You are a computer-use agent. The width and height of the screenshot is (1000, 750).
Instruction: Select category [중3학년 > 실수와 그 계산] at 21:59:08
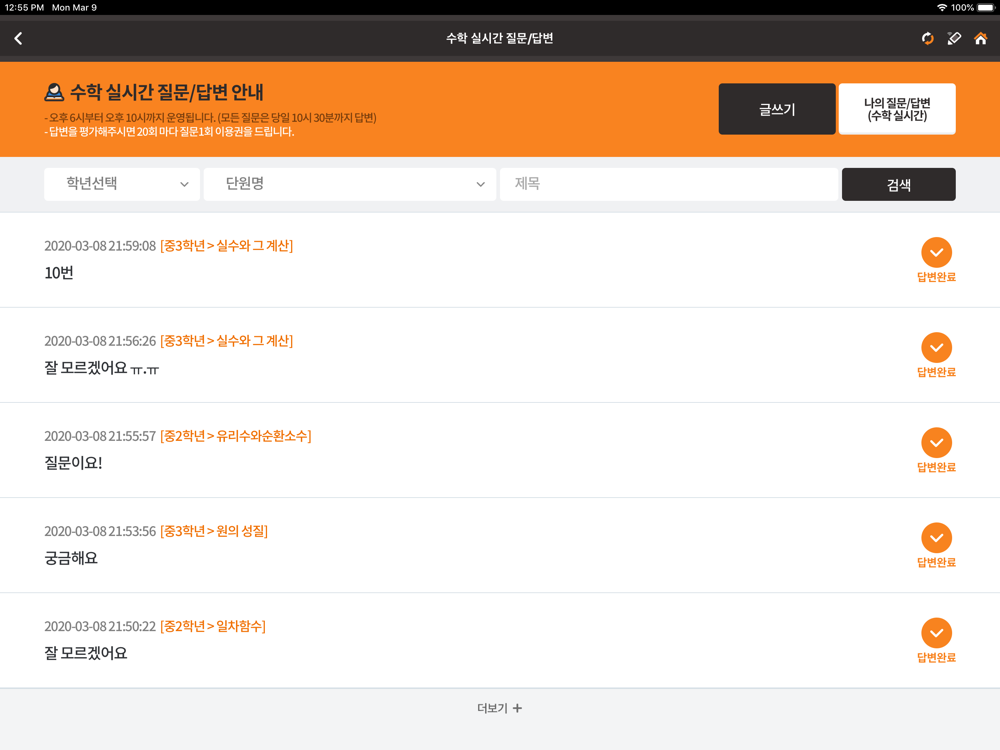[x=226, y=246]
